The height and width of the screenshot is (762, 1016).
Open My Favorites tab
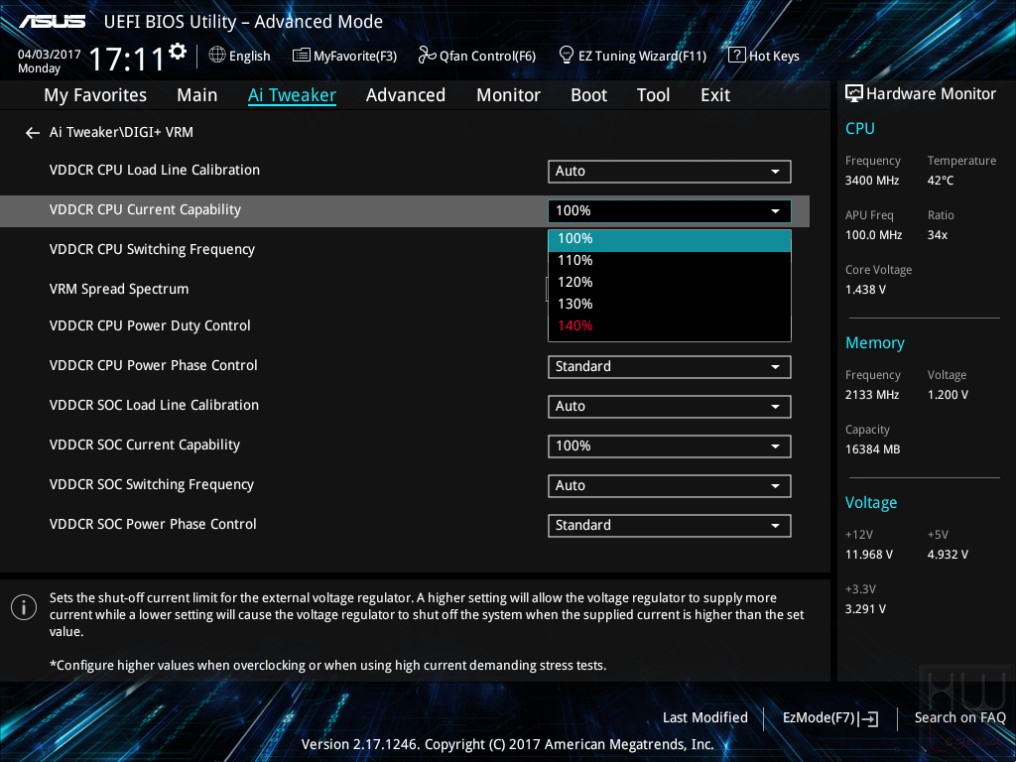95,95
